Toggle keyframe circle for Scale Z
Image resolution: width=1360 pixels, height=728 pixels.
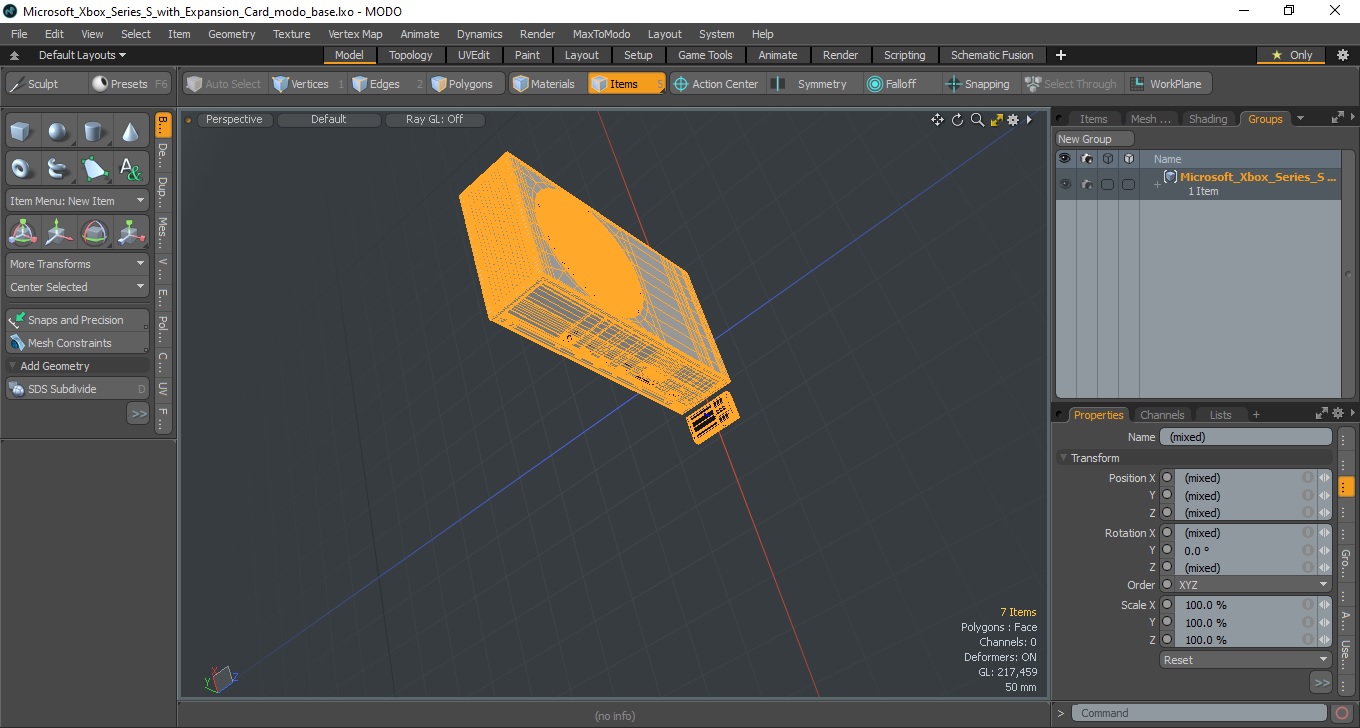tap(1167, 640)
